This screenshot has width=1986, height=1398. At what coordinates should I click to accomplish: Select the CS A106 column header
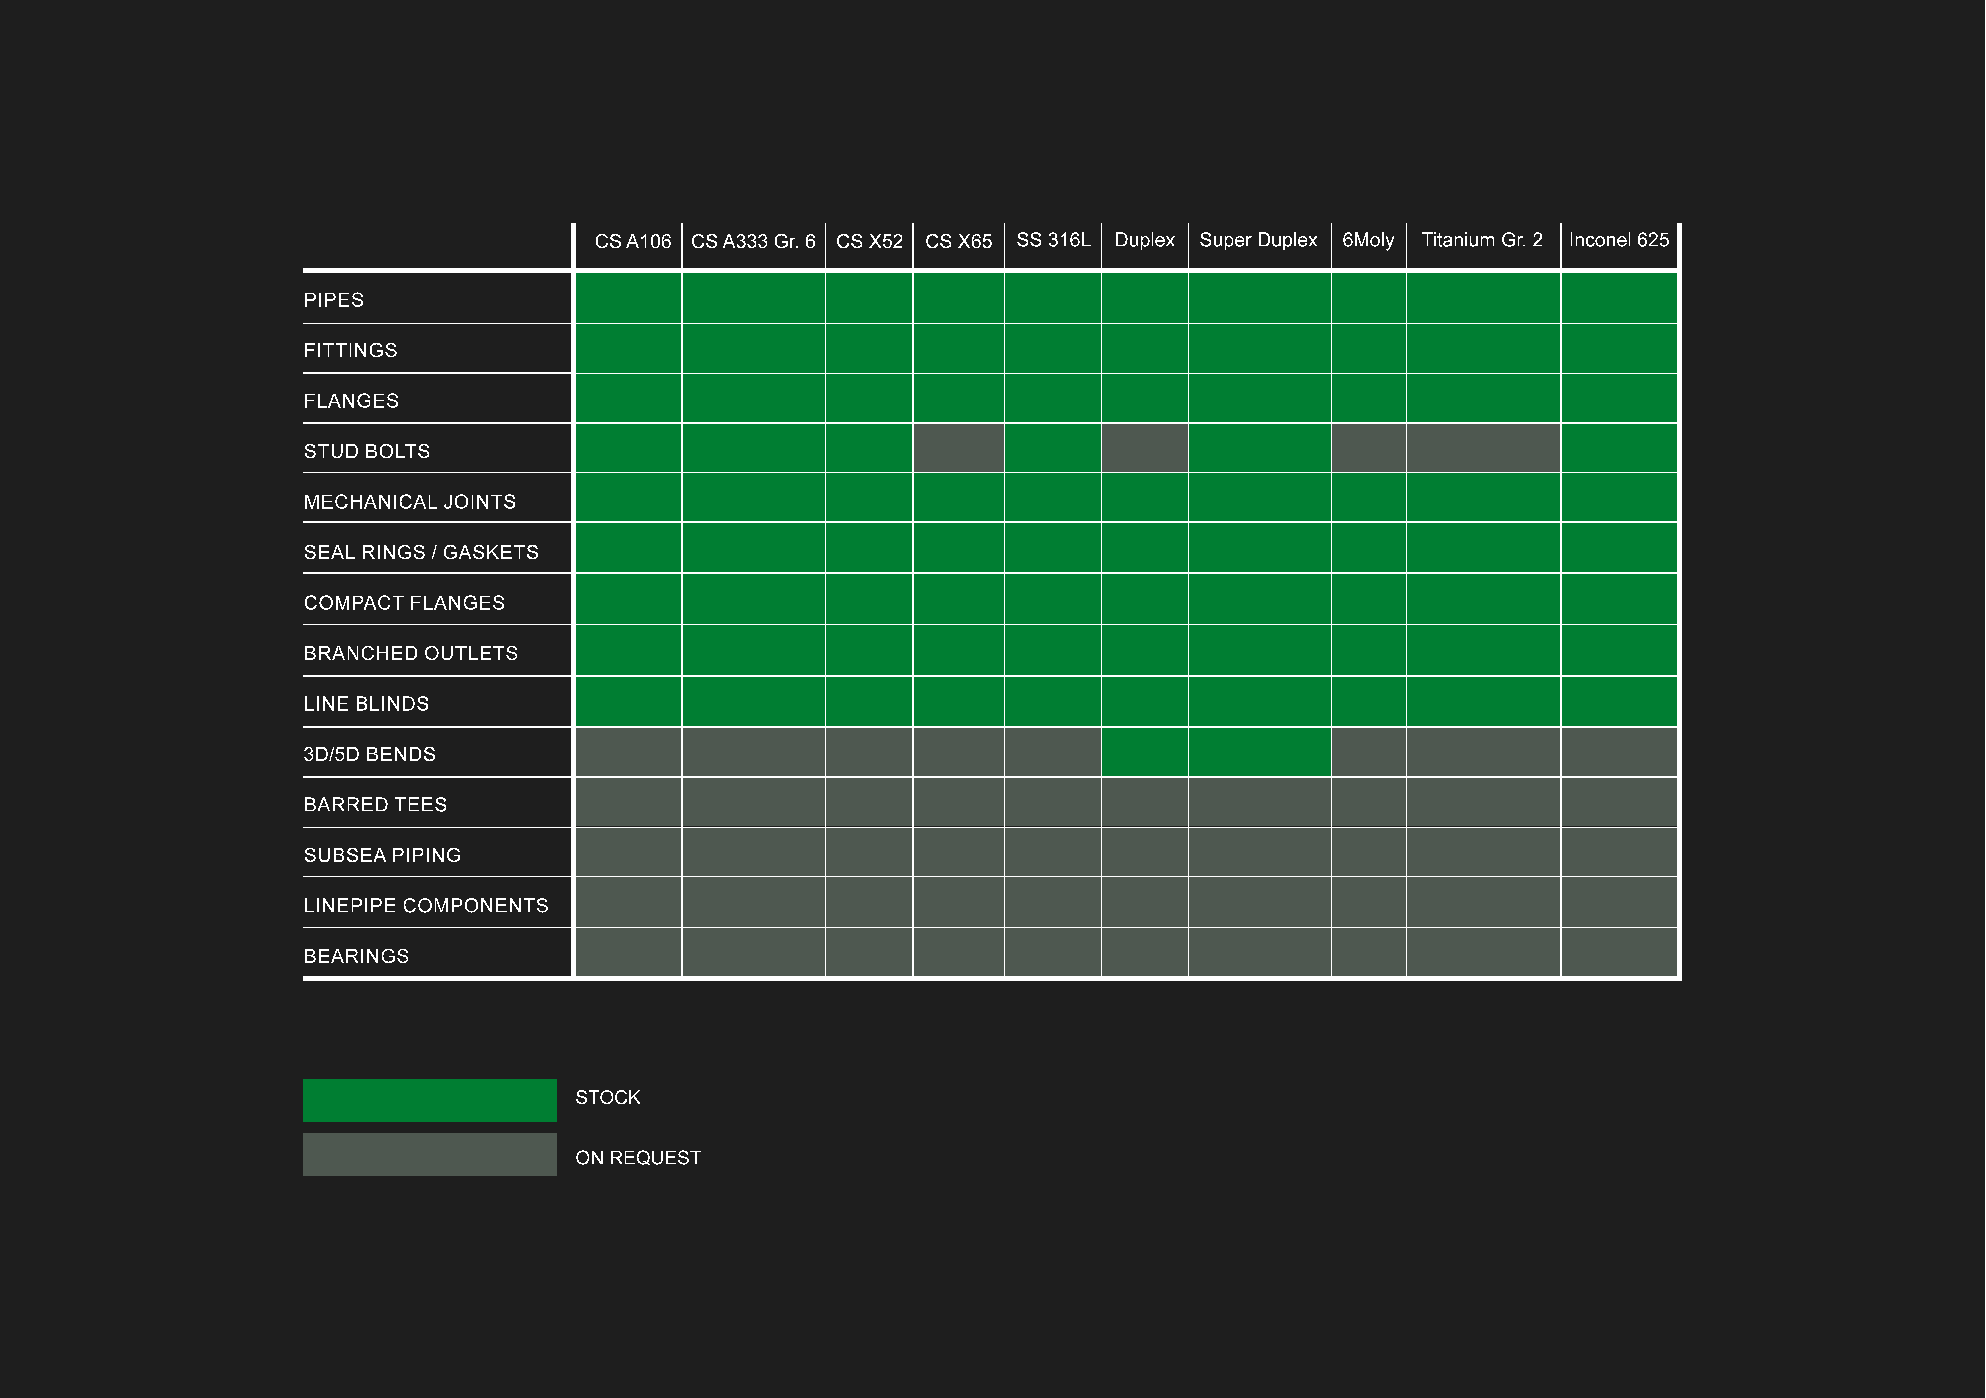click(632, 241)
